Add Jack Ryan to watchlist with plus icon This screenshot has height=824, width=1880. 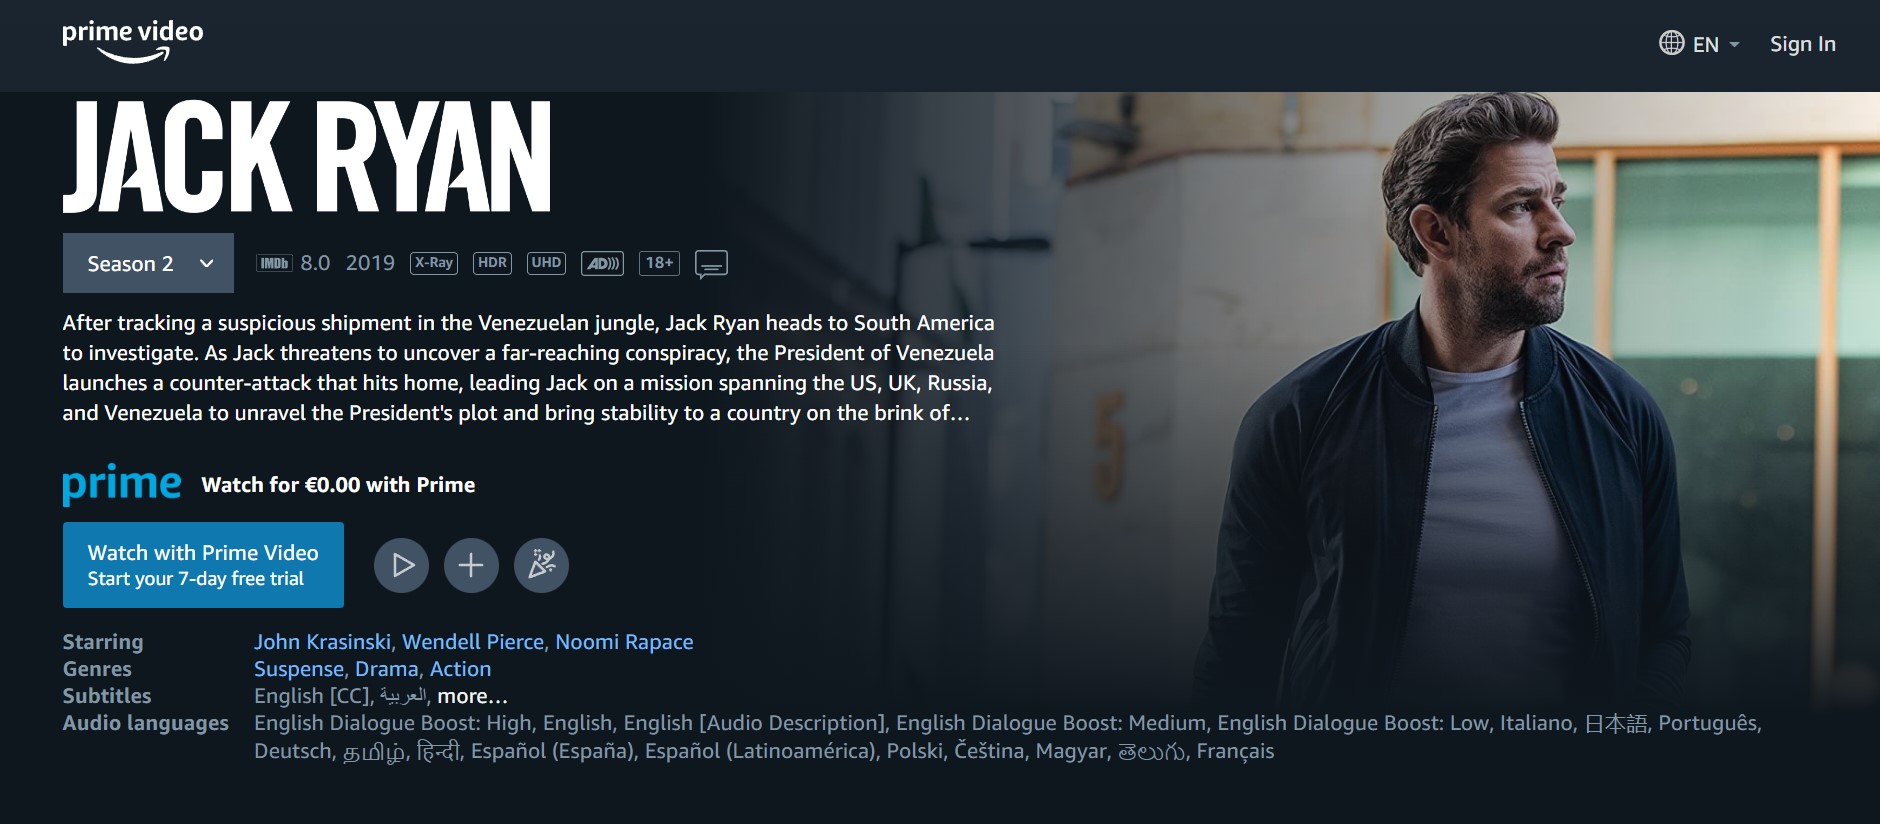coord(471,565)
